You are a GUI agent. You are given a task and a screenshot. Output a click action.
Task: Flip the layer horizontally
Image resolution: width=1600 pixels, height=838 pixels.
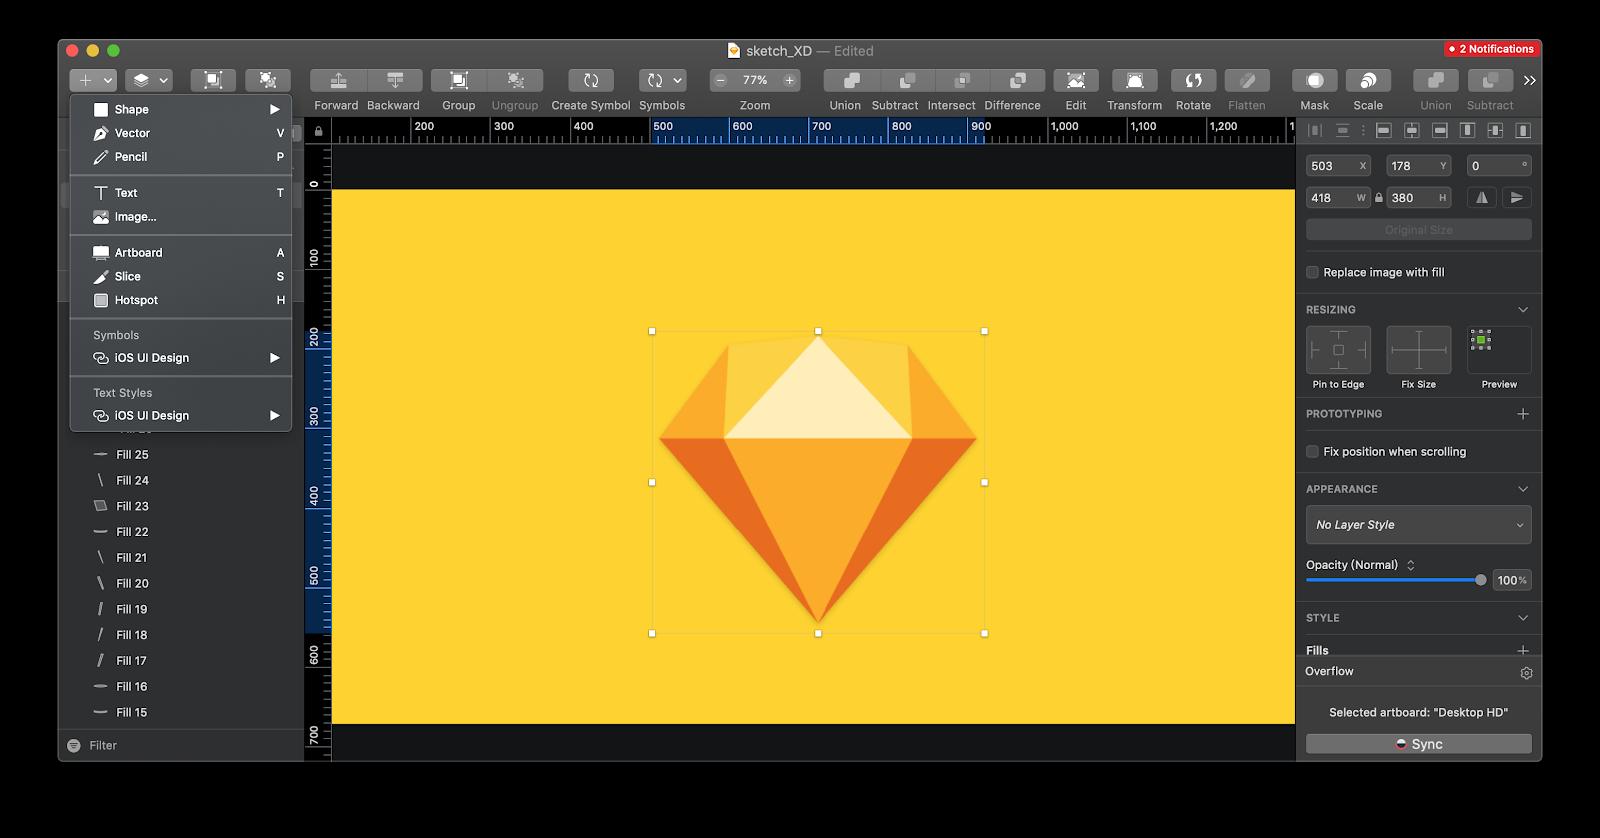pos(1482,198)
